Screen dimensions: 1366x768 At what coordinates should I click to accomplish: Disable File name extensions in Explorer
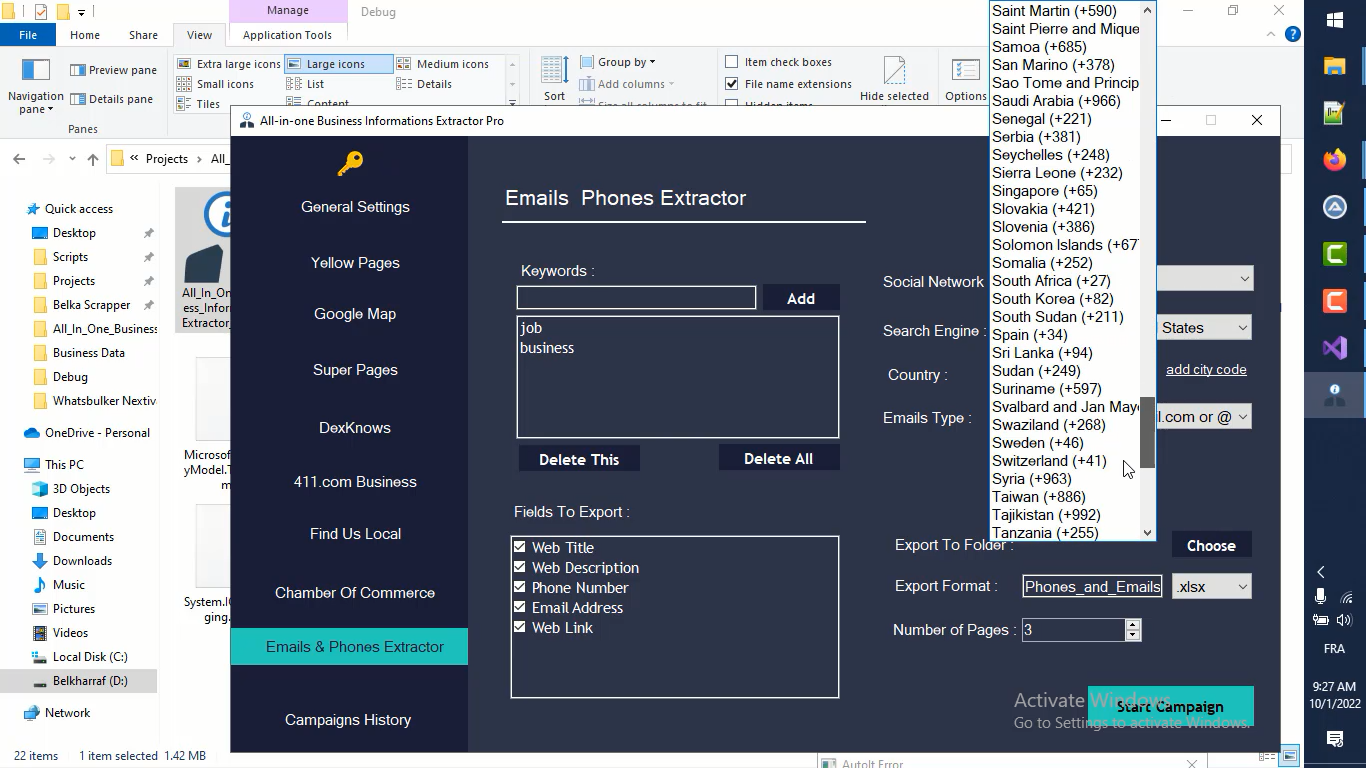tap(732, 84)
